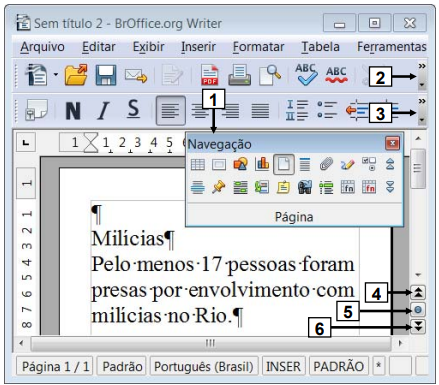Print the file directly with the printer icon
Screen dimensions: 439x385
point(239,75)
